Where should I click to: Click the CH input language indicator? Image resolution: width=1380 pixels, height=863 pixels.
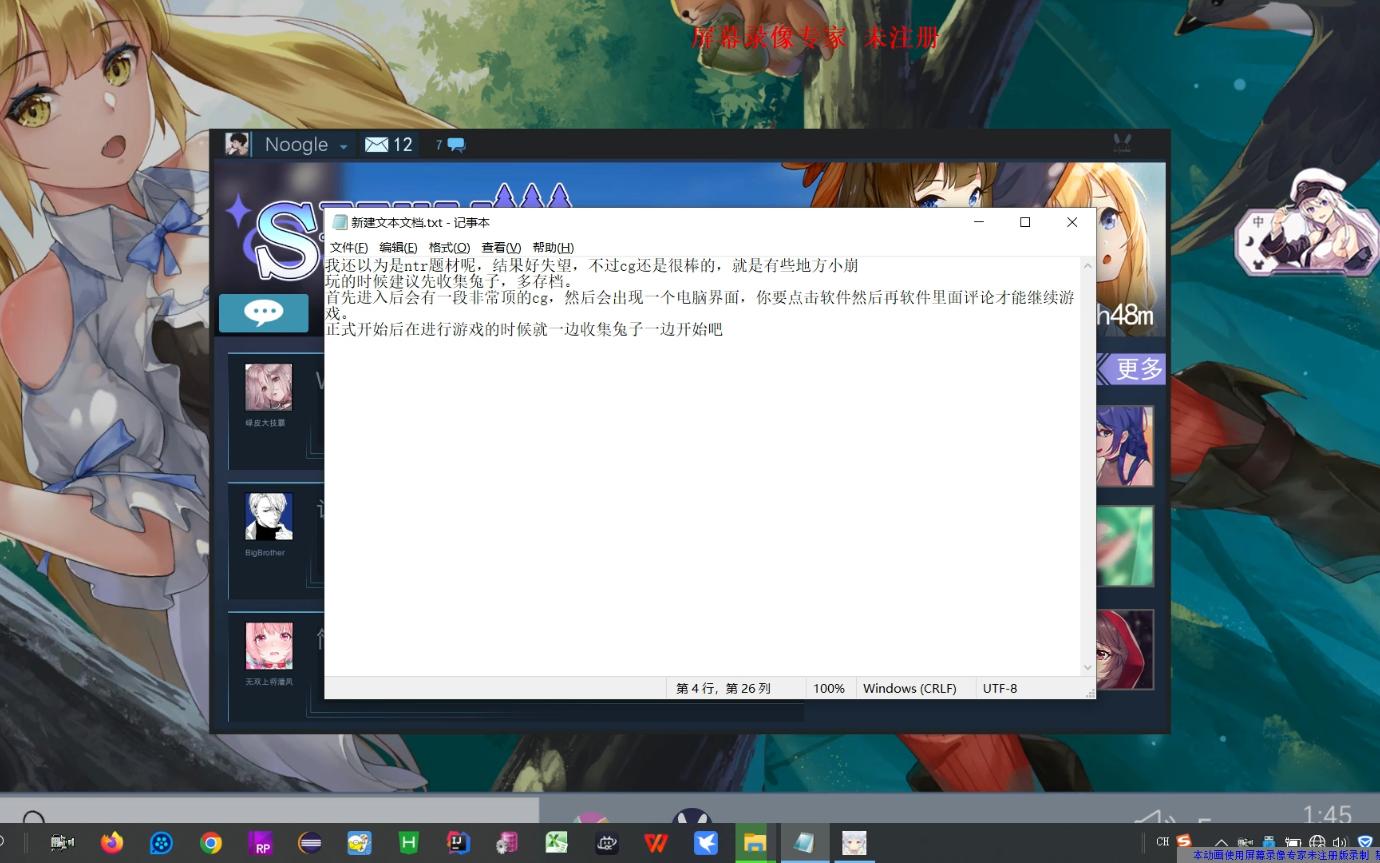pos(1162,842)
